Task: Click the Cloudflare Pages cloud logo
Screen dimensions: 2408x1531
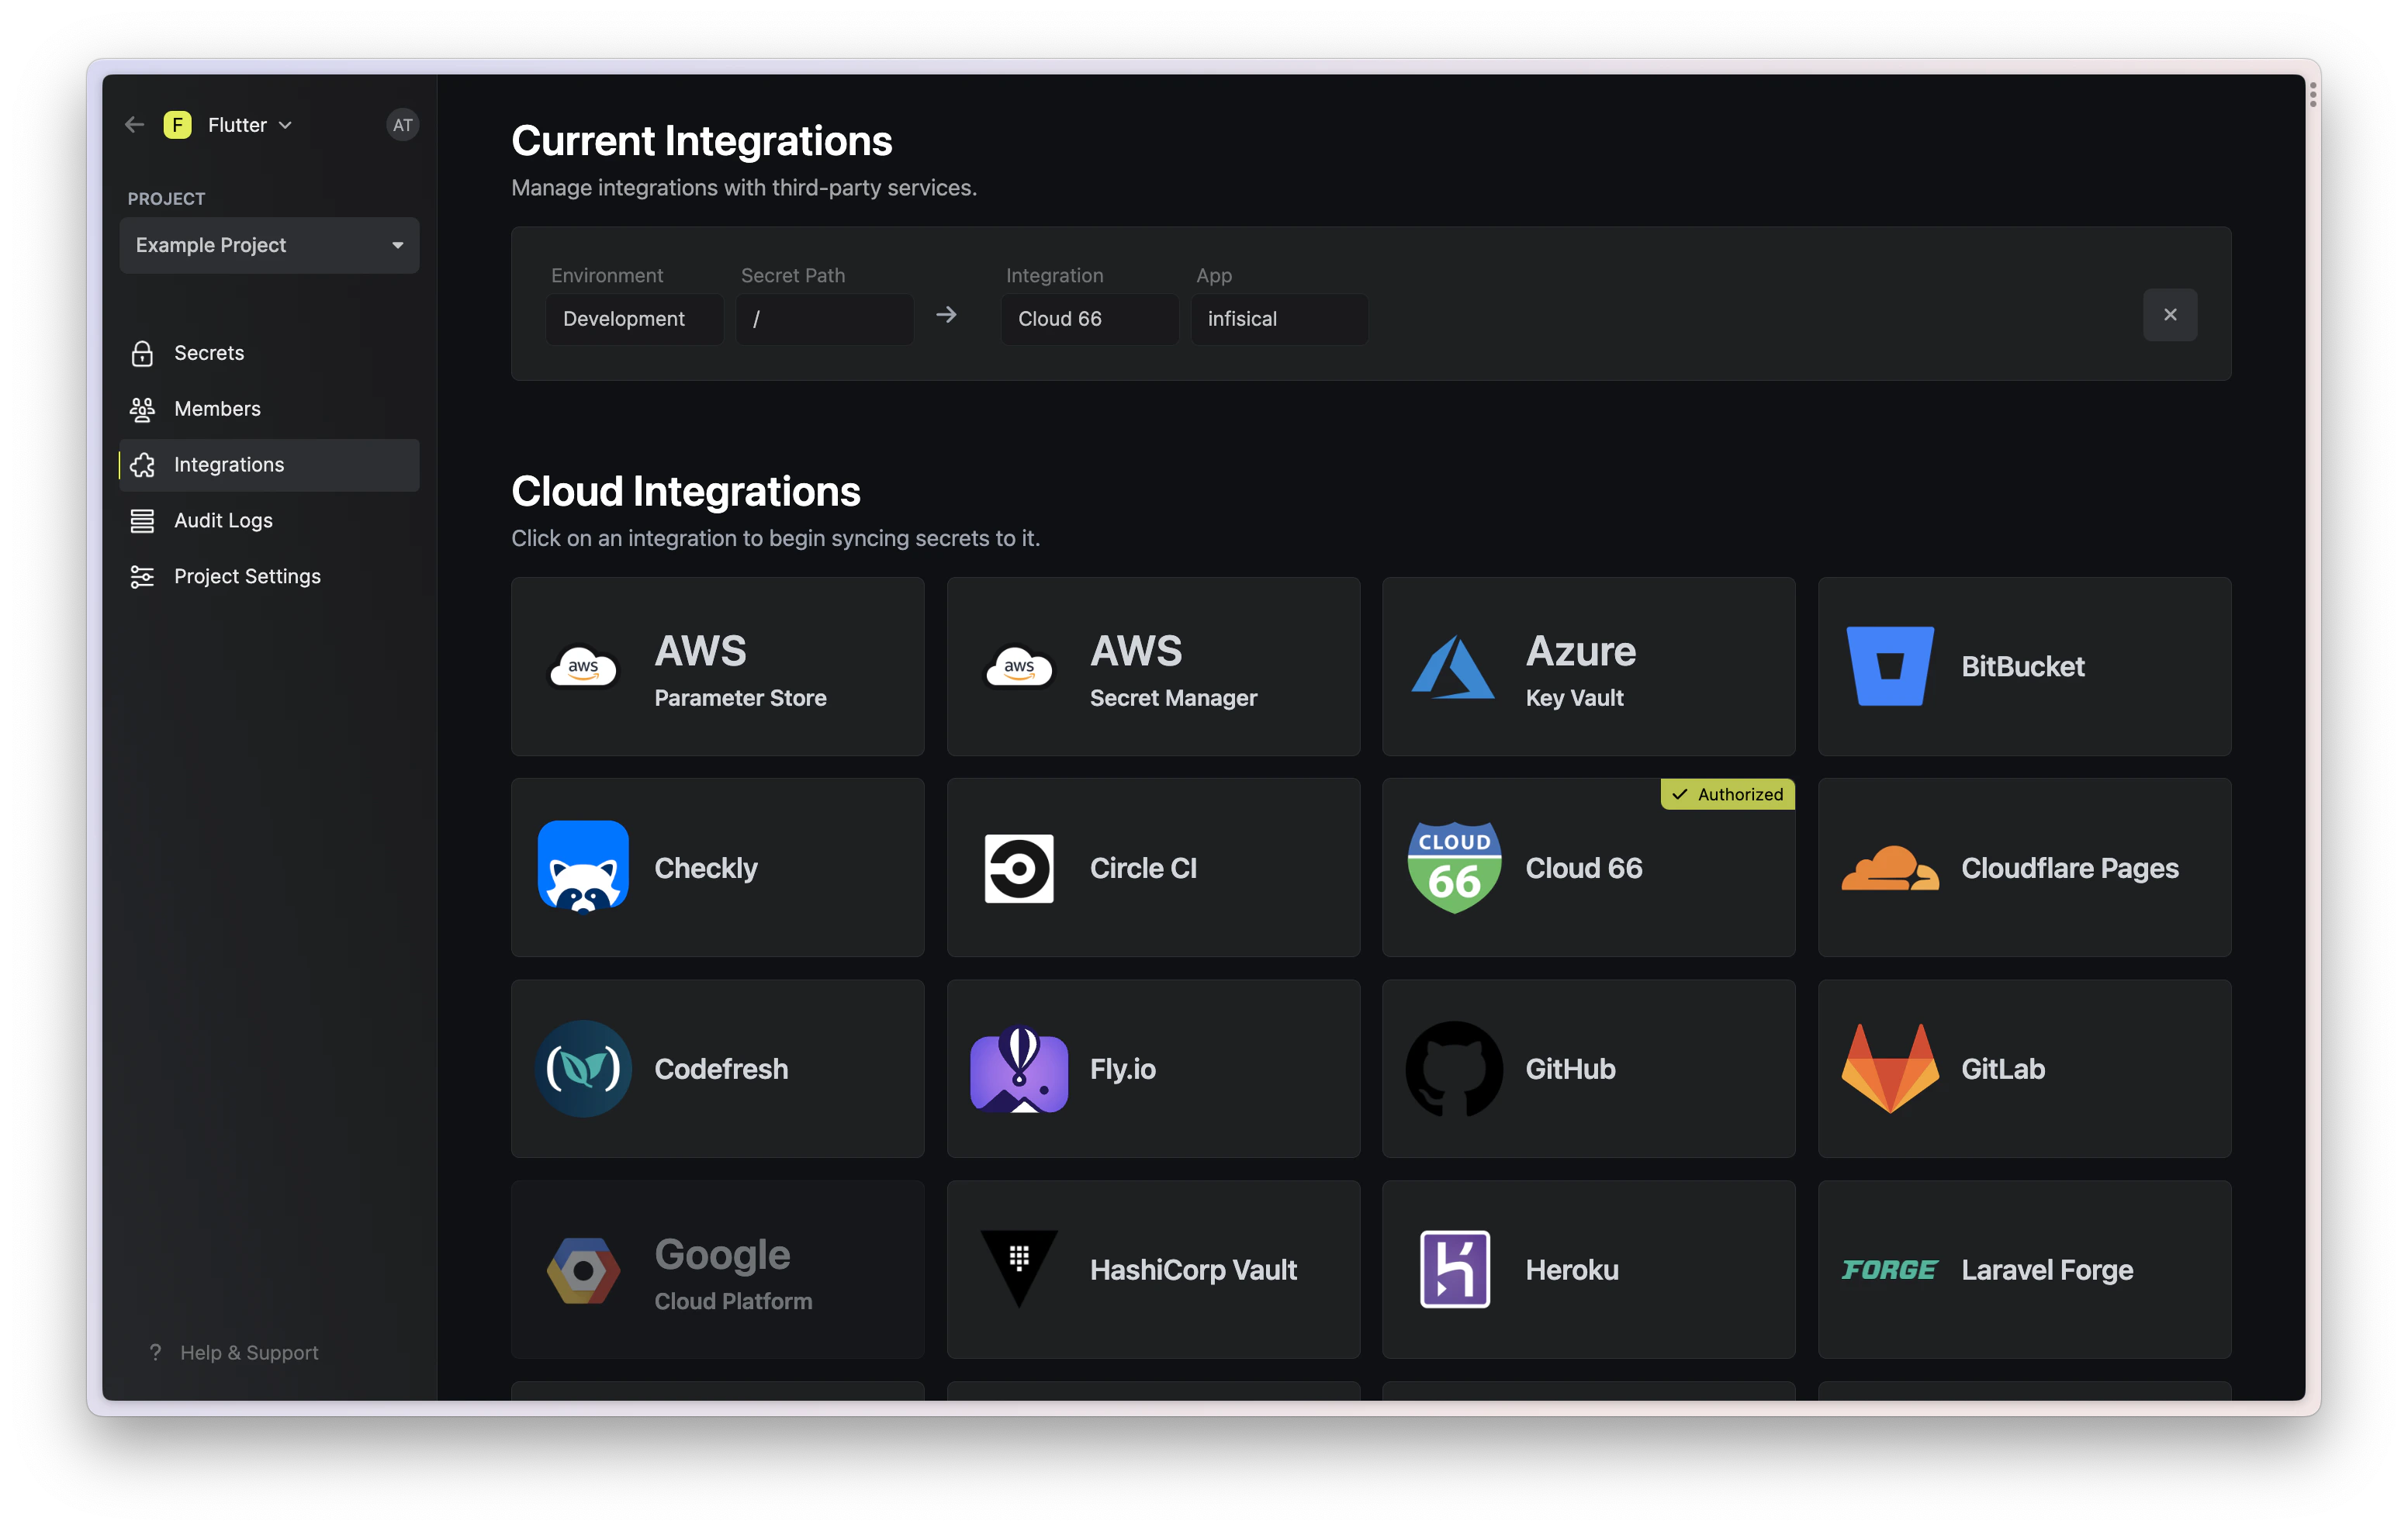Action: pos(1890,868)
